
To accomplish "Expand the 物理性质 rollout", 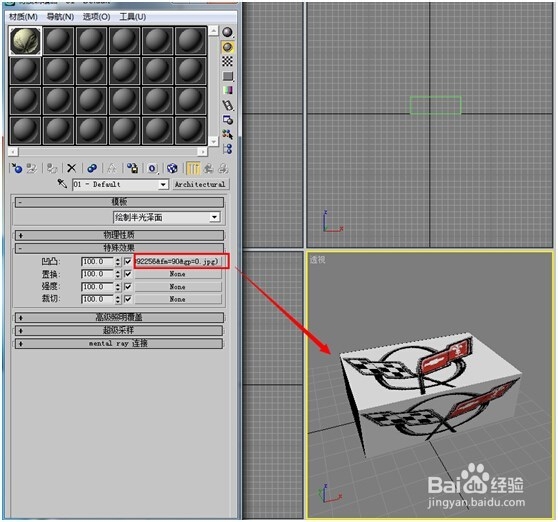I will point(119,235).
